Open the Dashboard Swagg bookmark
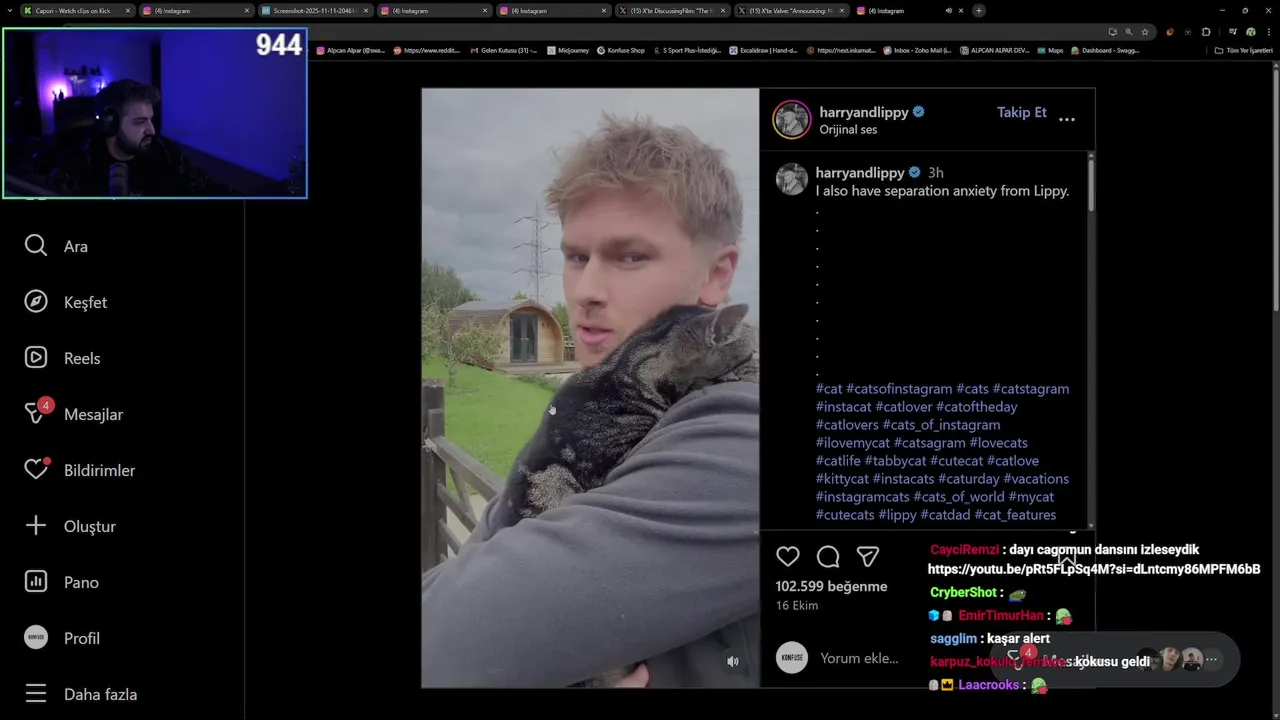 (1104, 50)
